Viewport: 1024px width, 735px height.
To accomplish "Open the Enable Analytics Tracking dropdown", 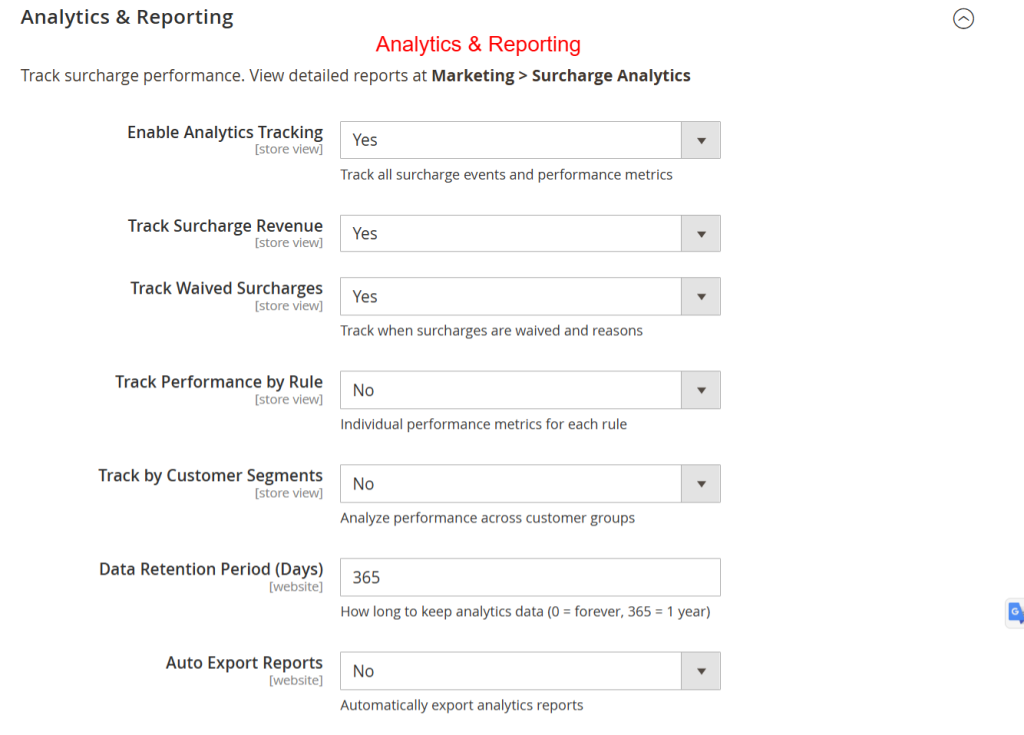I will click(510, 140).
